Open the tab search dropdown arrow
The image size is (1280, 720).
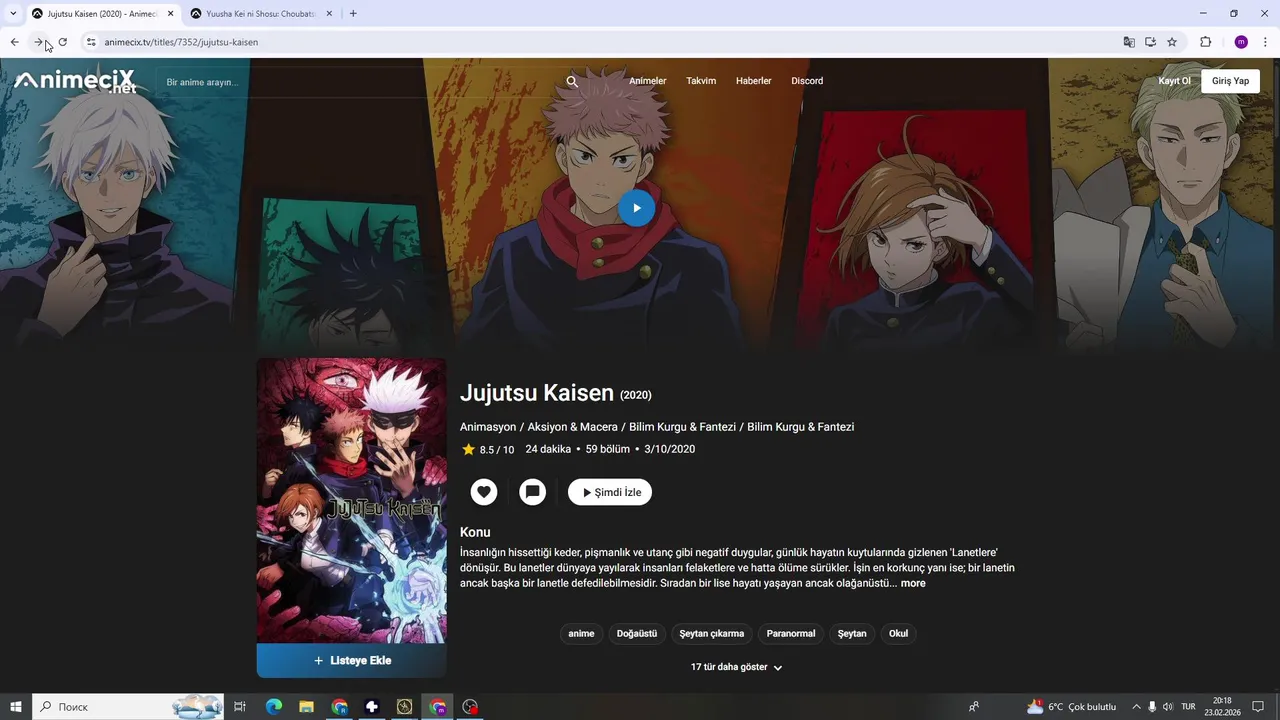tap(13, 13)
